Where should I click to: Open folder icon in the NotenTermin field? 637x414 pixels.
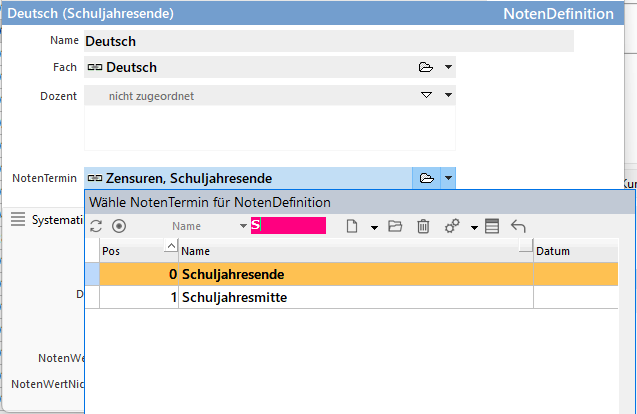pos(426,178)
